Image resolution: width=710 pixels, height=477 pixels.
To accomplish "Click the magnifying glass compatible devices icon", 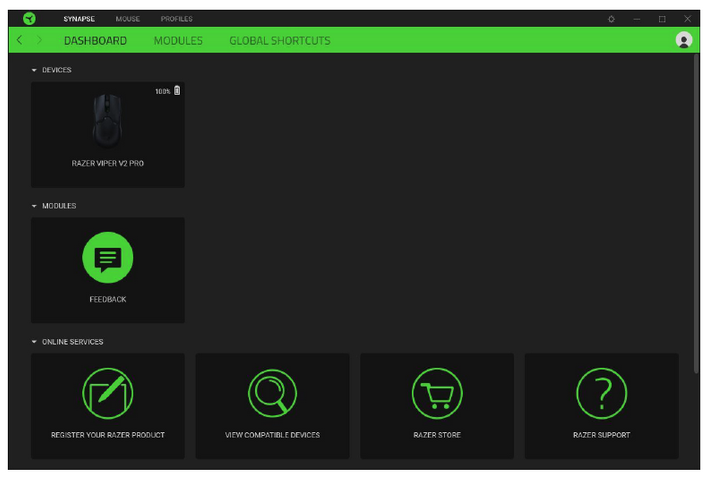I will tap(272, 393).
